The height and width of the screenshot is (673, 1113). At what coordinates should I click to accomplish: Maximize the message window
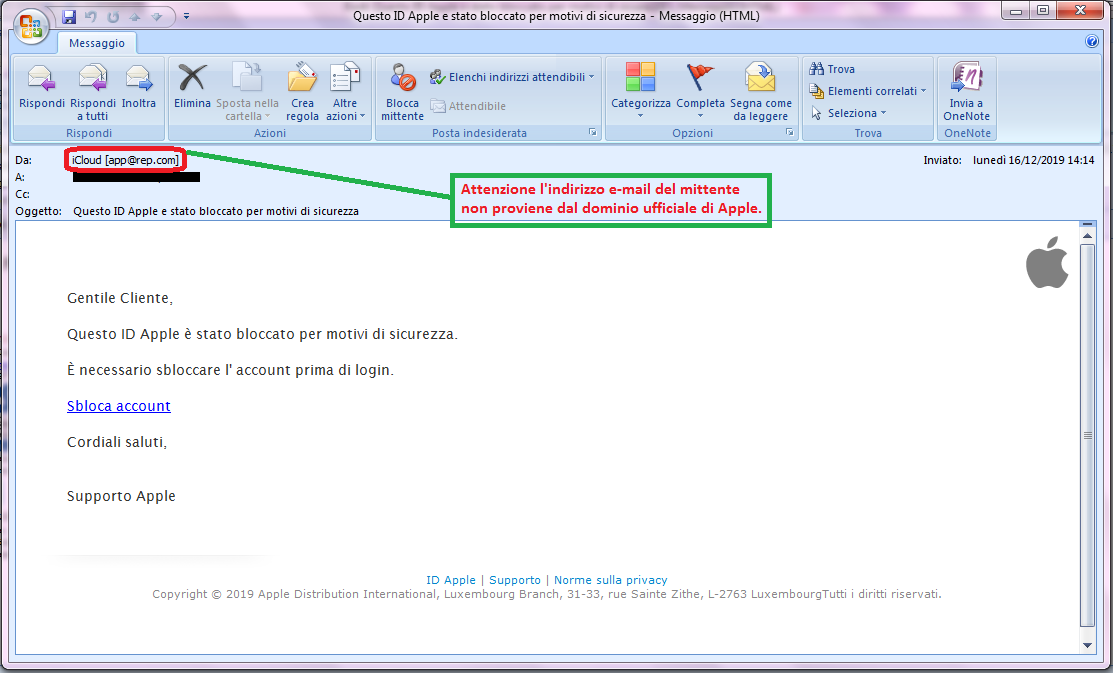[x=1043, y=11]
